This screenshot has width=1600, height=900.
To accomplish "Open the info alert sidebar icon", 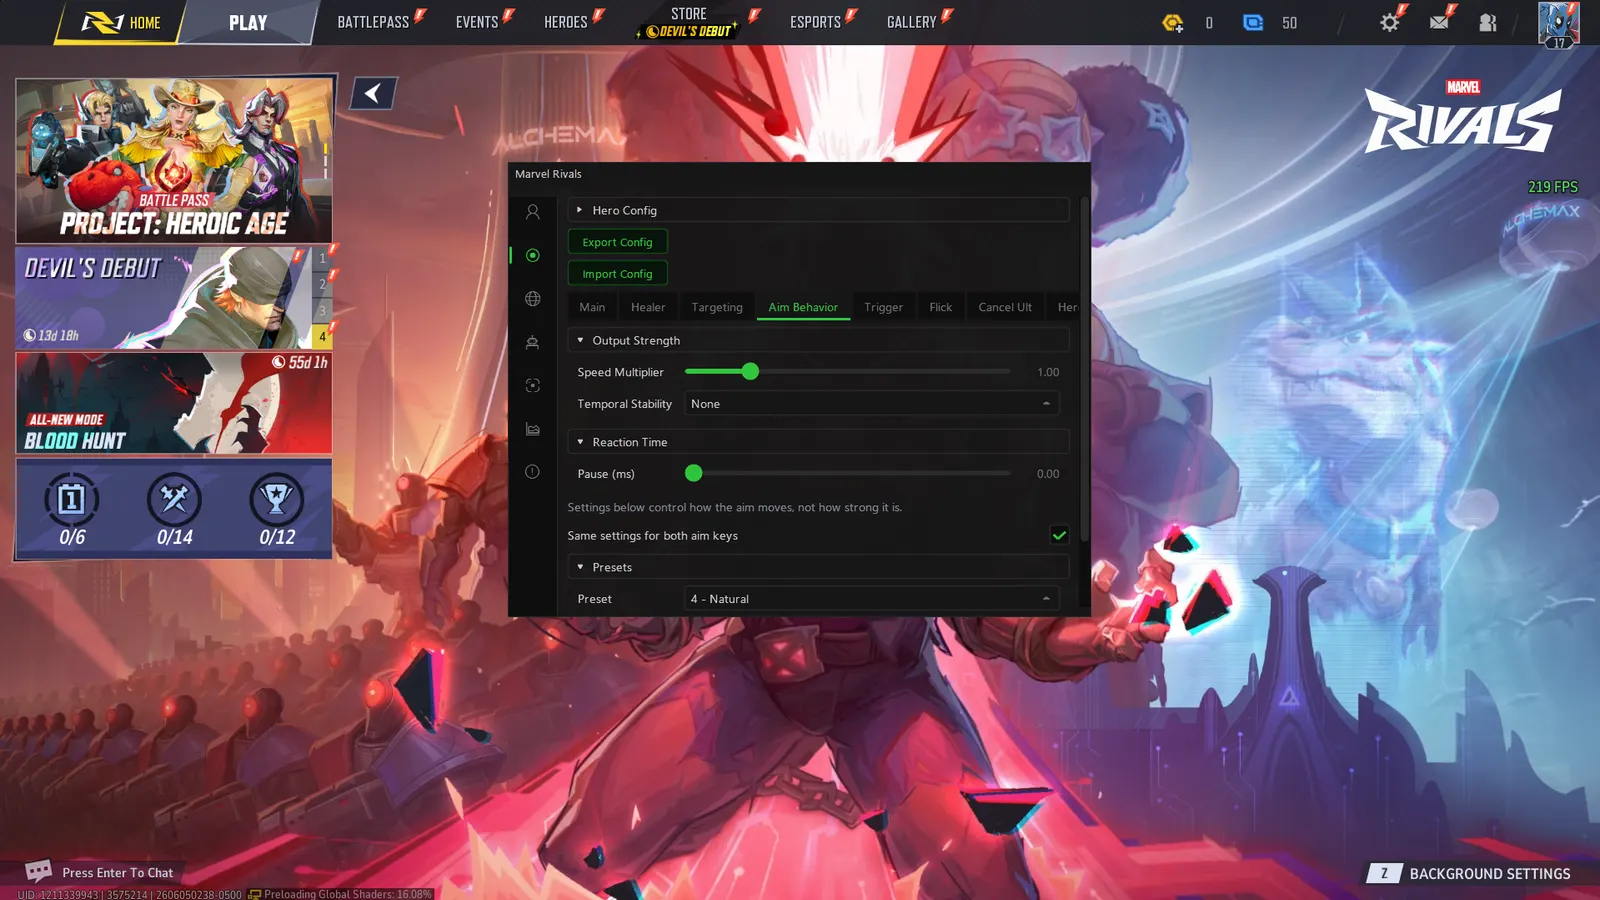I will (532, 472).
